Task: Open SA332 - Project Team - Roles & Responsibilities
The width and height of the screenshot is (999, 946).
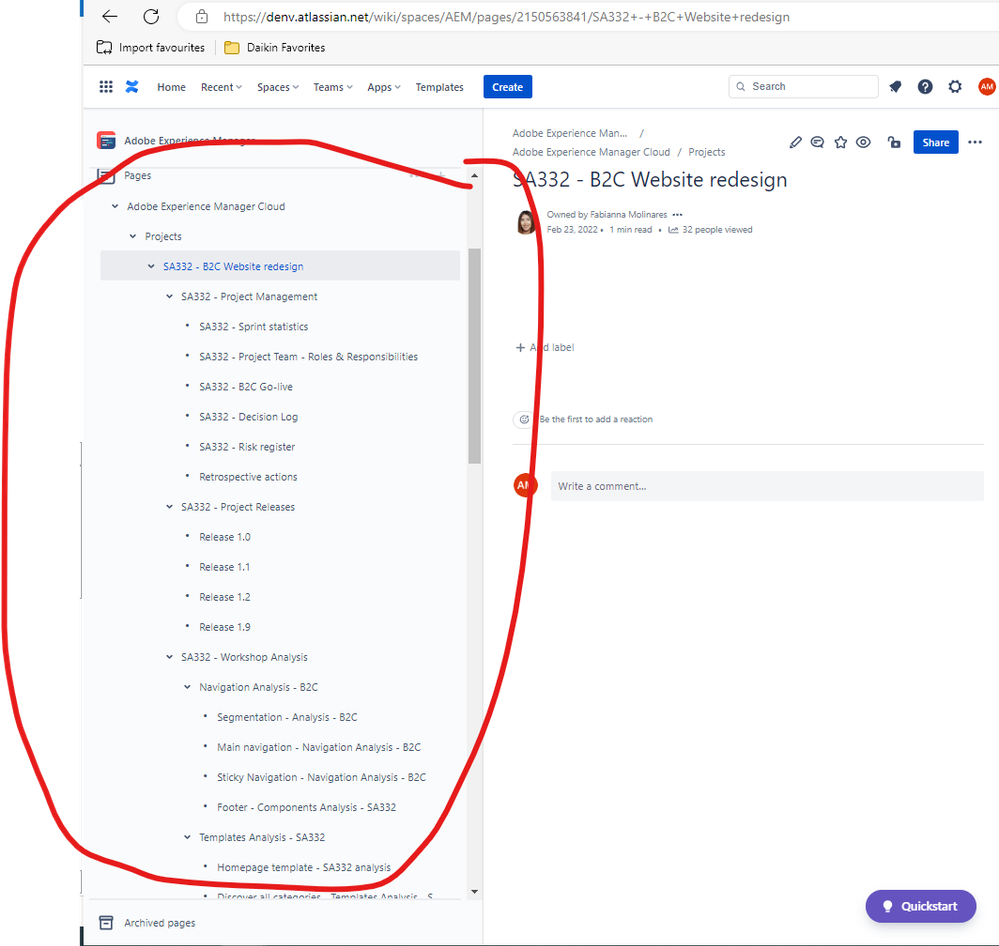Action: 308,357
